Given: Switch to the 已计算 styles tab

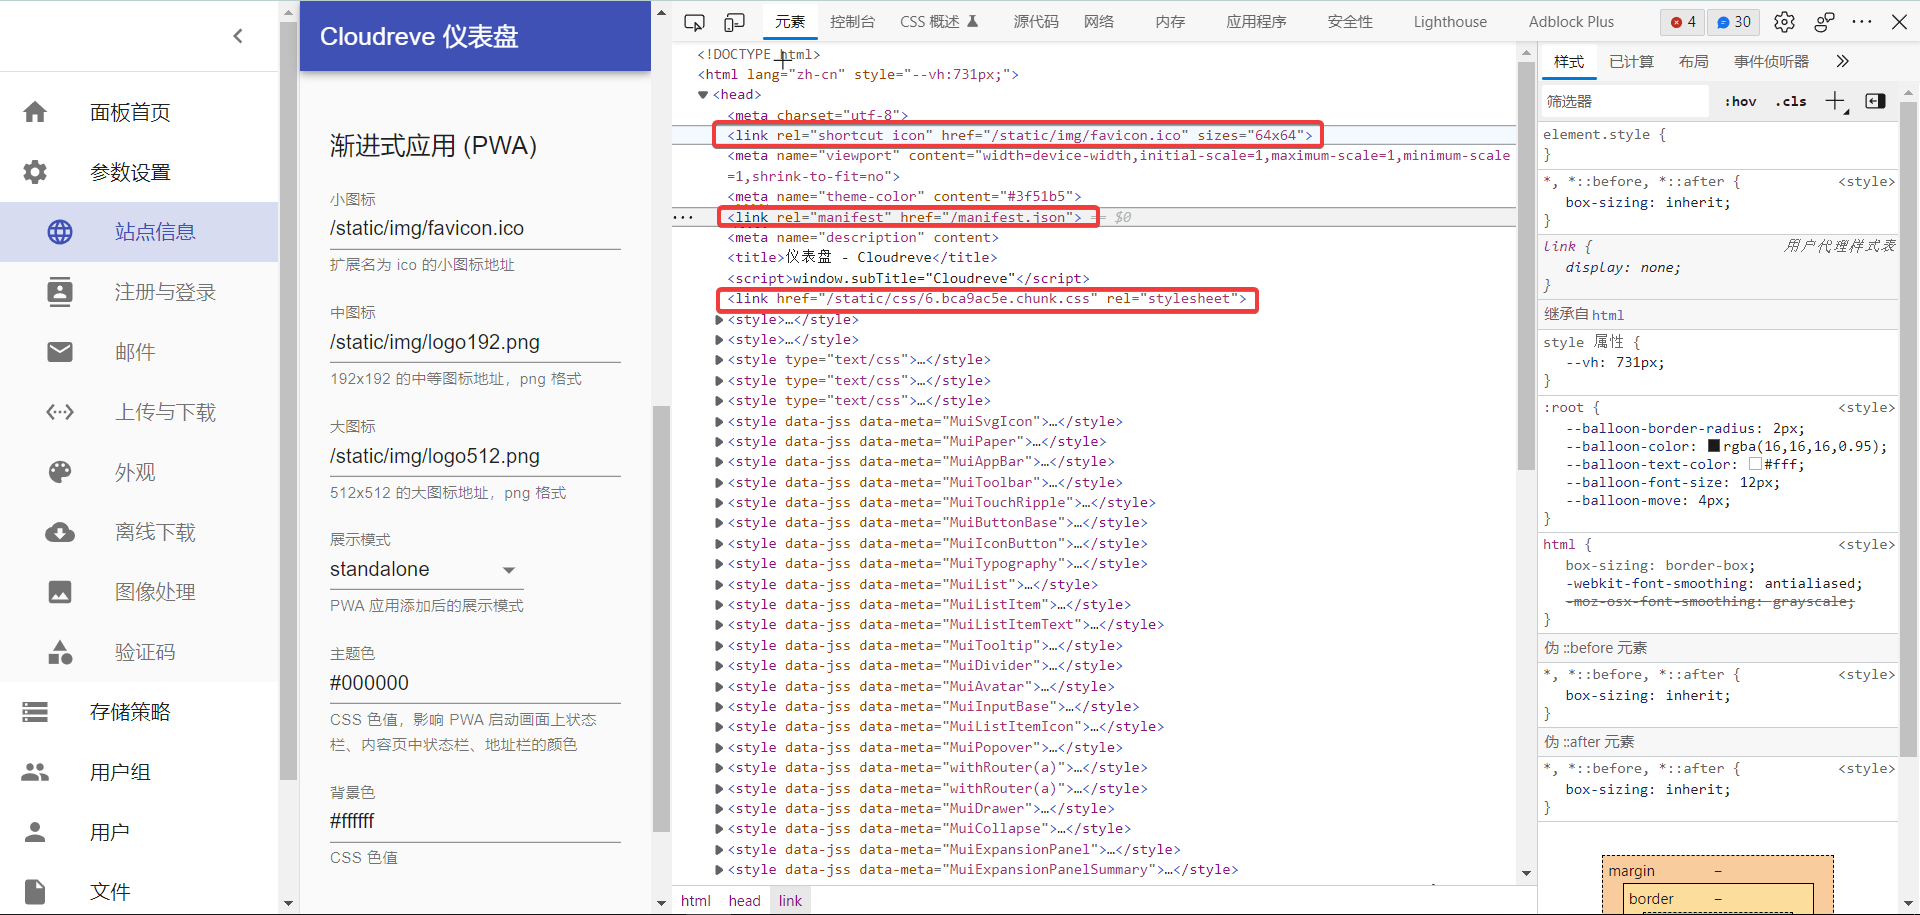Looking at the screenshot, I should (x=1631, y=61).
